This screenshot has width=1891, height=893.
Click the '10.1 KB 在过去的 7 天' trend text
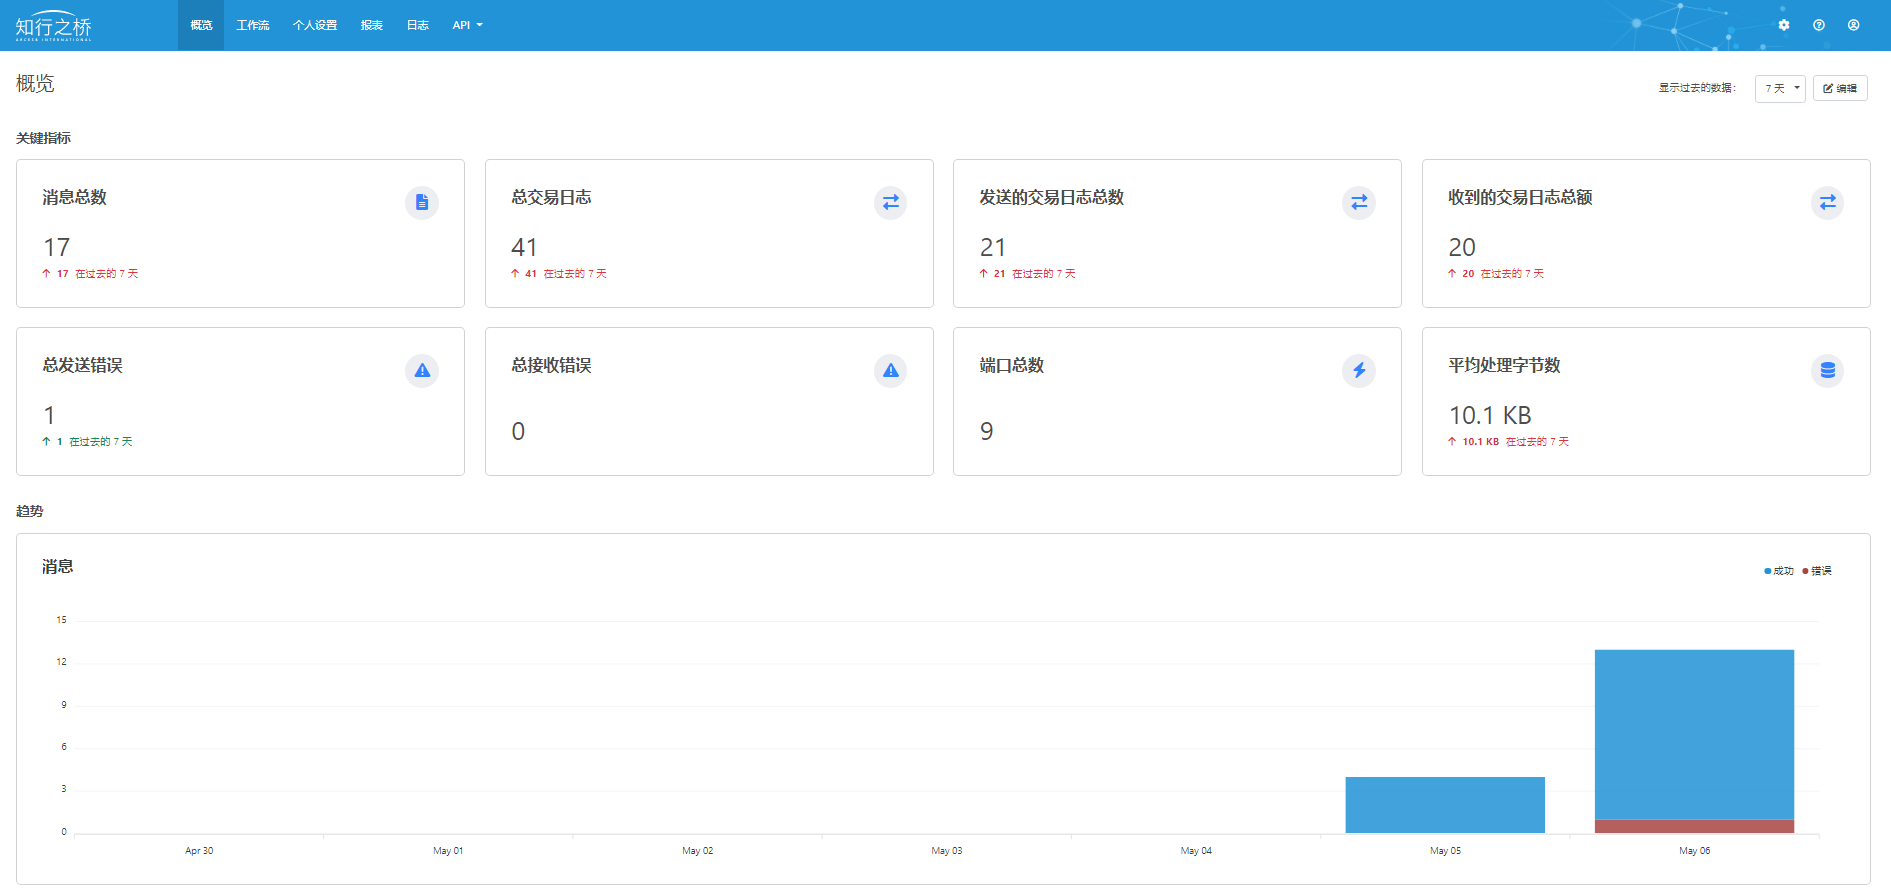coord(1508,442)
